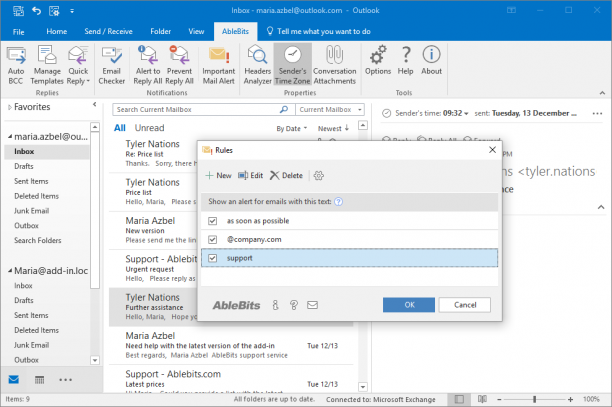Switch to Mail view envelope icon
612x407 pixels.
tap(14, 380)
